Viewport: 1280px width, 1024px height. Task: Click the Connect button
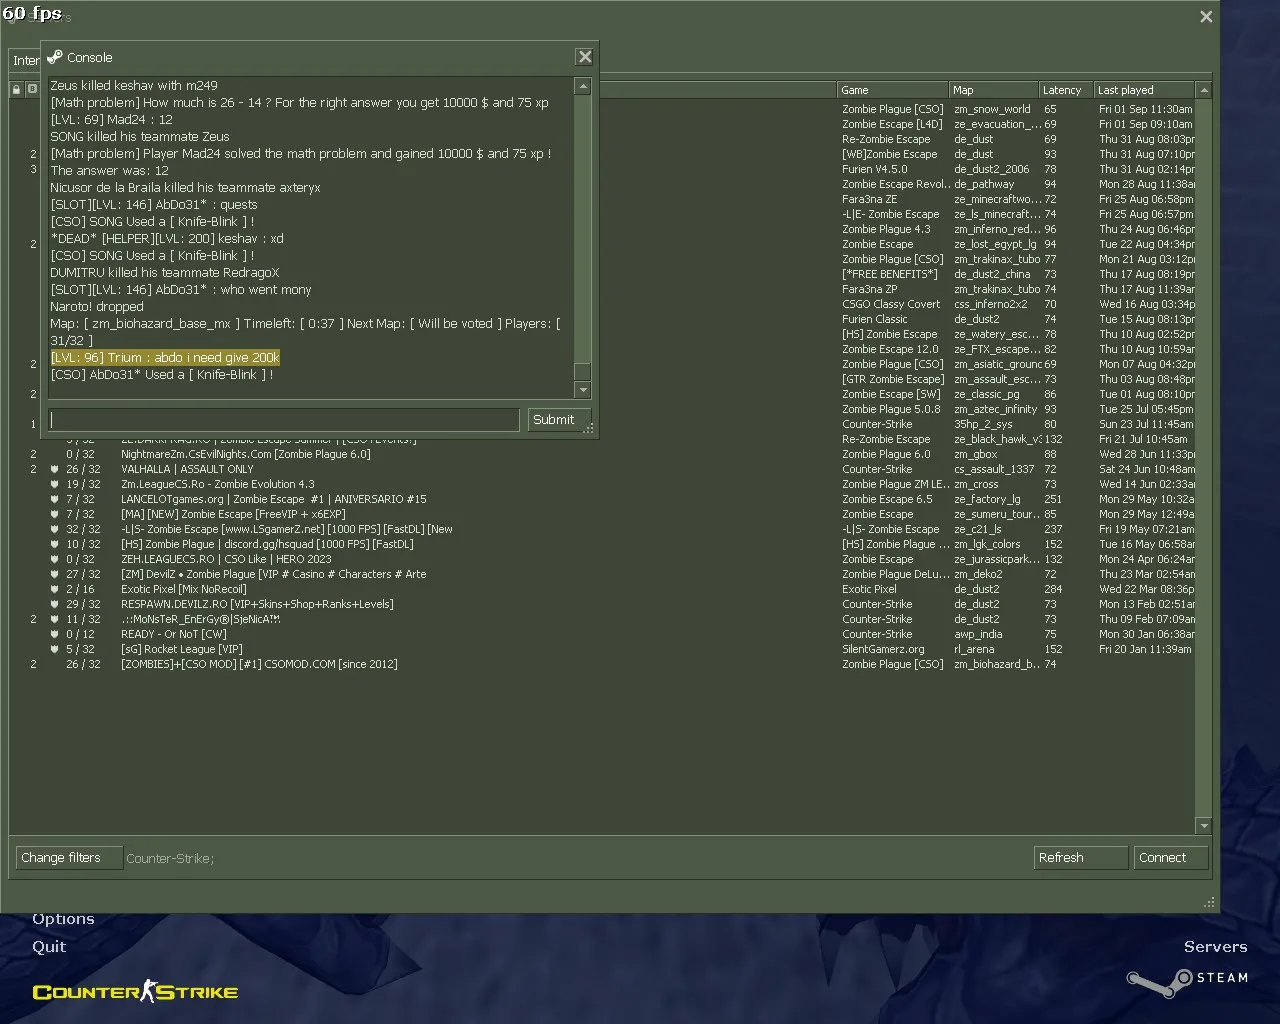point(1171,858)
